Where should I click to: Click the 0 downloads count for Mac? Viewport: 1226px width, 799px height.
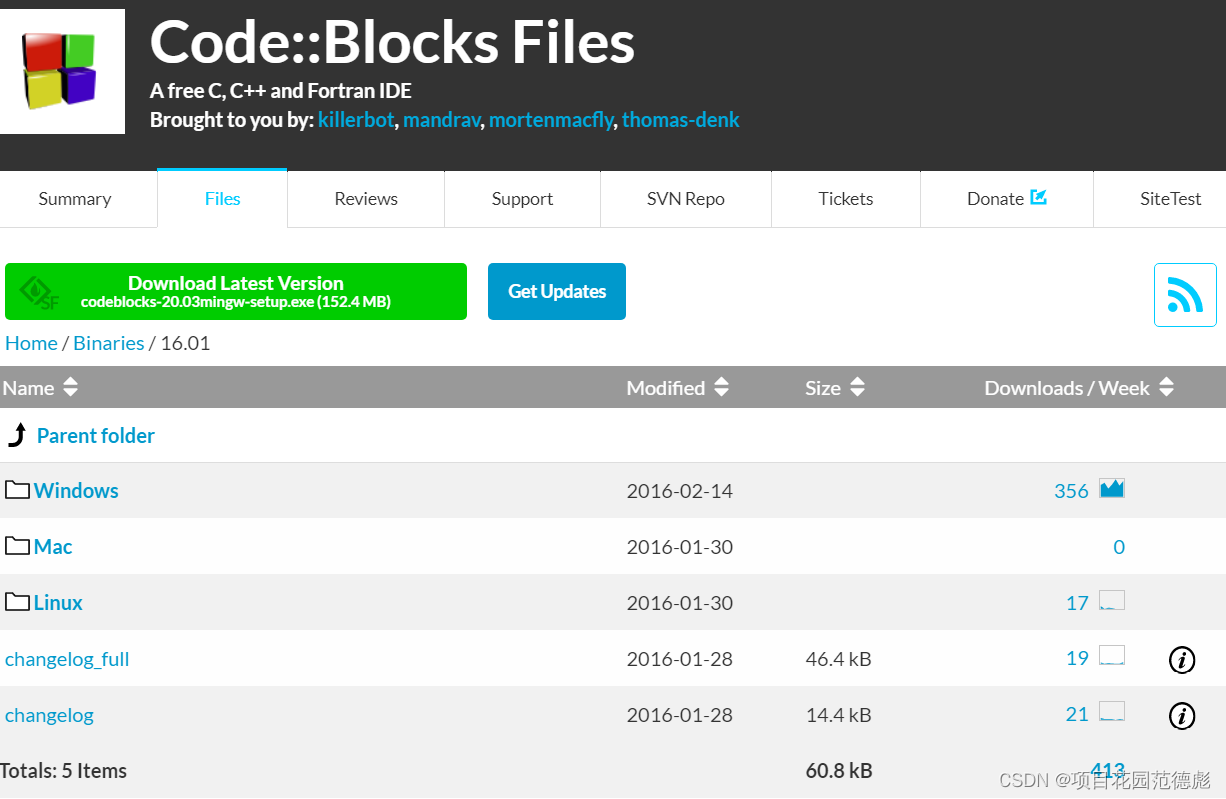[x=1119, y=547]
